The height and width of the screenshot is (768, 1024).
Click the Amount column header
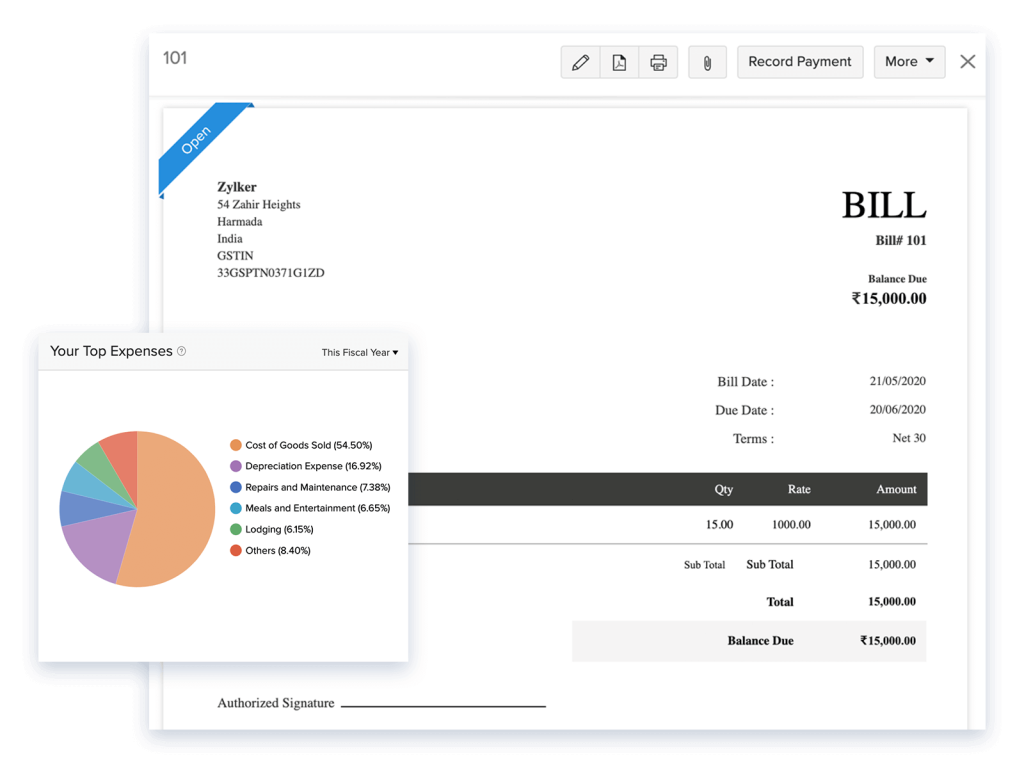pos(896,489)
